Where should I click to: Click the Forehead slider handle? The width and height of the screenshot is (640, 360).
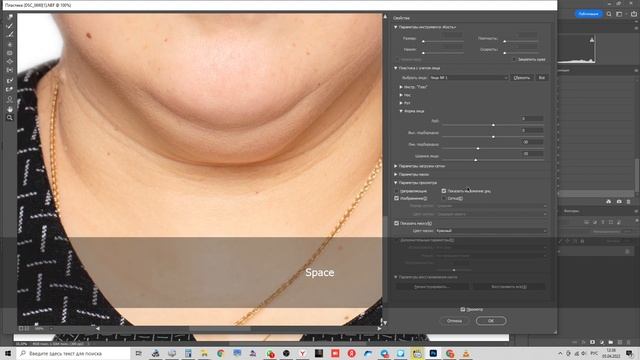pyautogui.click(x=493, y=125)
